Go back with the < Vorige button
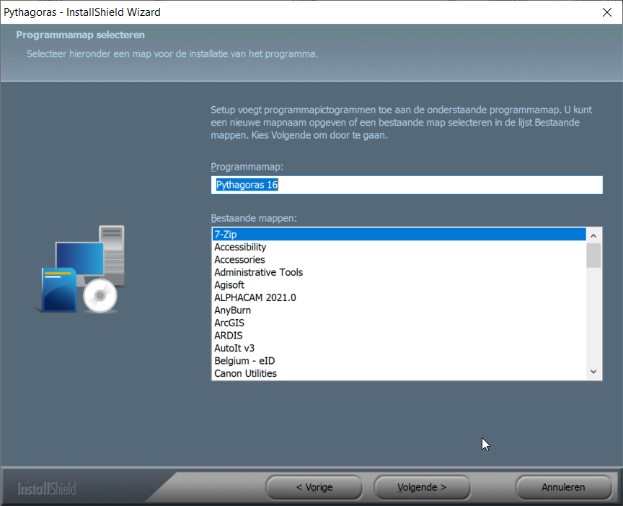 coord(314,487)
